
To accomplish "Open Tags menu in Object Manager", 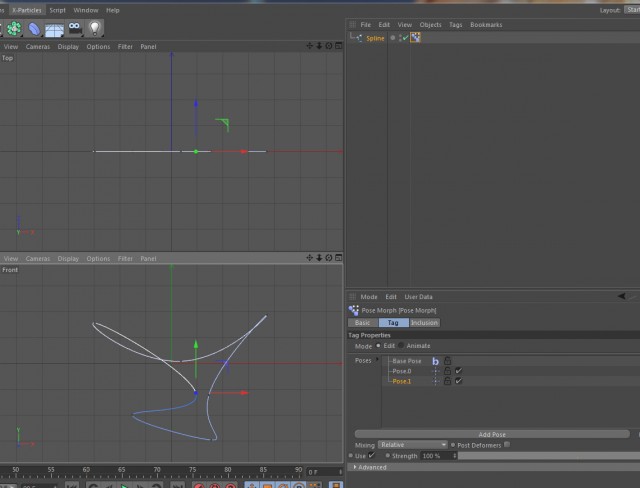I will tap(456, 25).
